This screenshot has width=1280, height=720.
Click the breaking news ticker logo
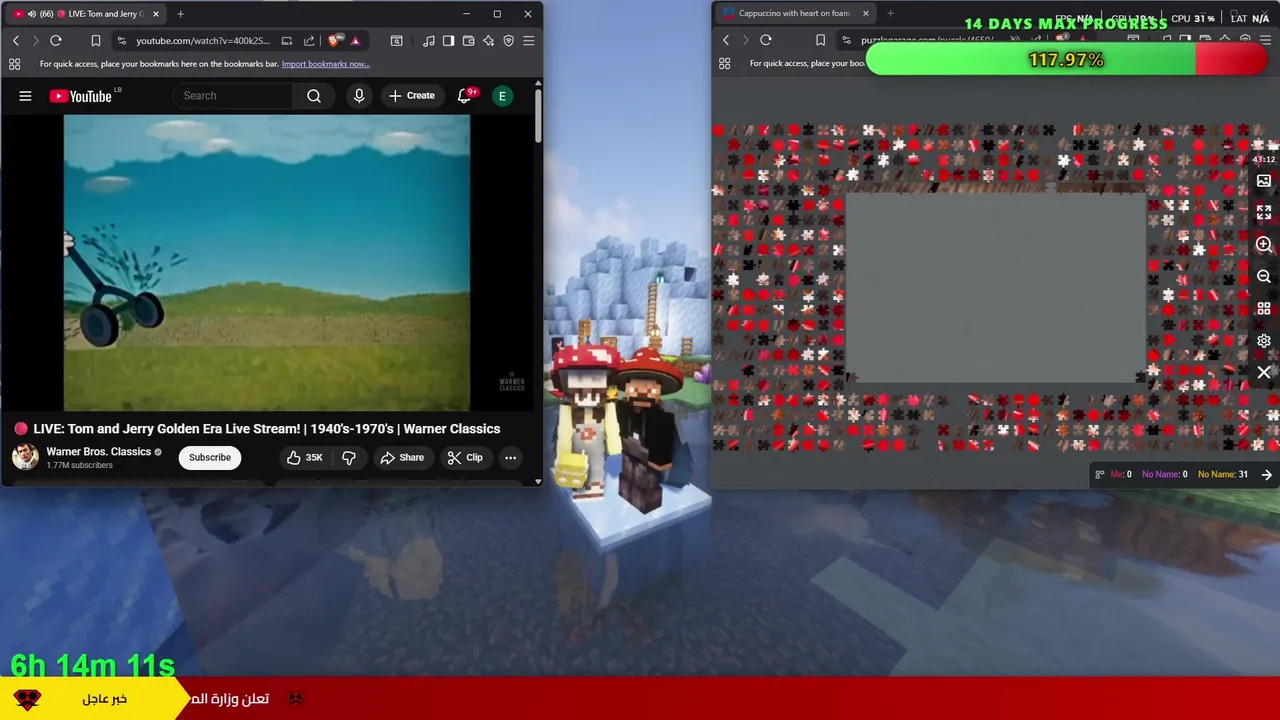click(x=27, y=699)
